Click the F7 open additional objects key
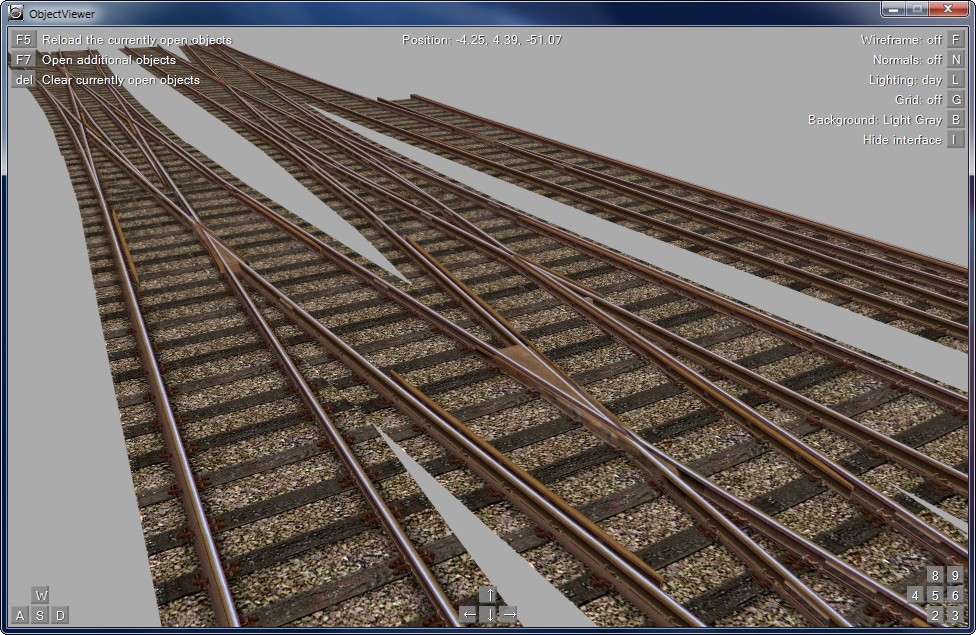The width and height of the screenshot is (976, 635). [x=24, y=60]
